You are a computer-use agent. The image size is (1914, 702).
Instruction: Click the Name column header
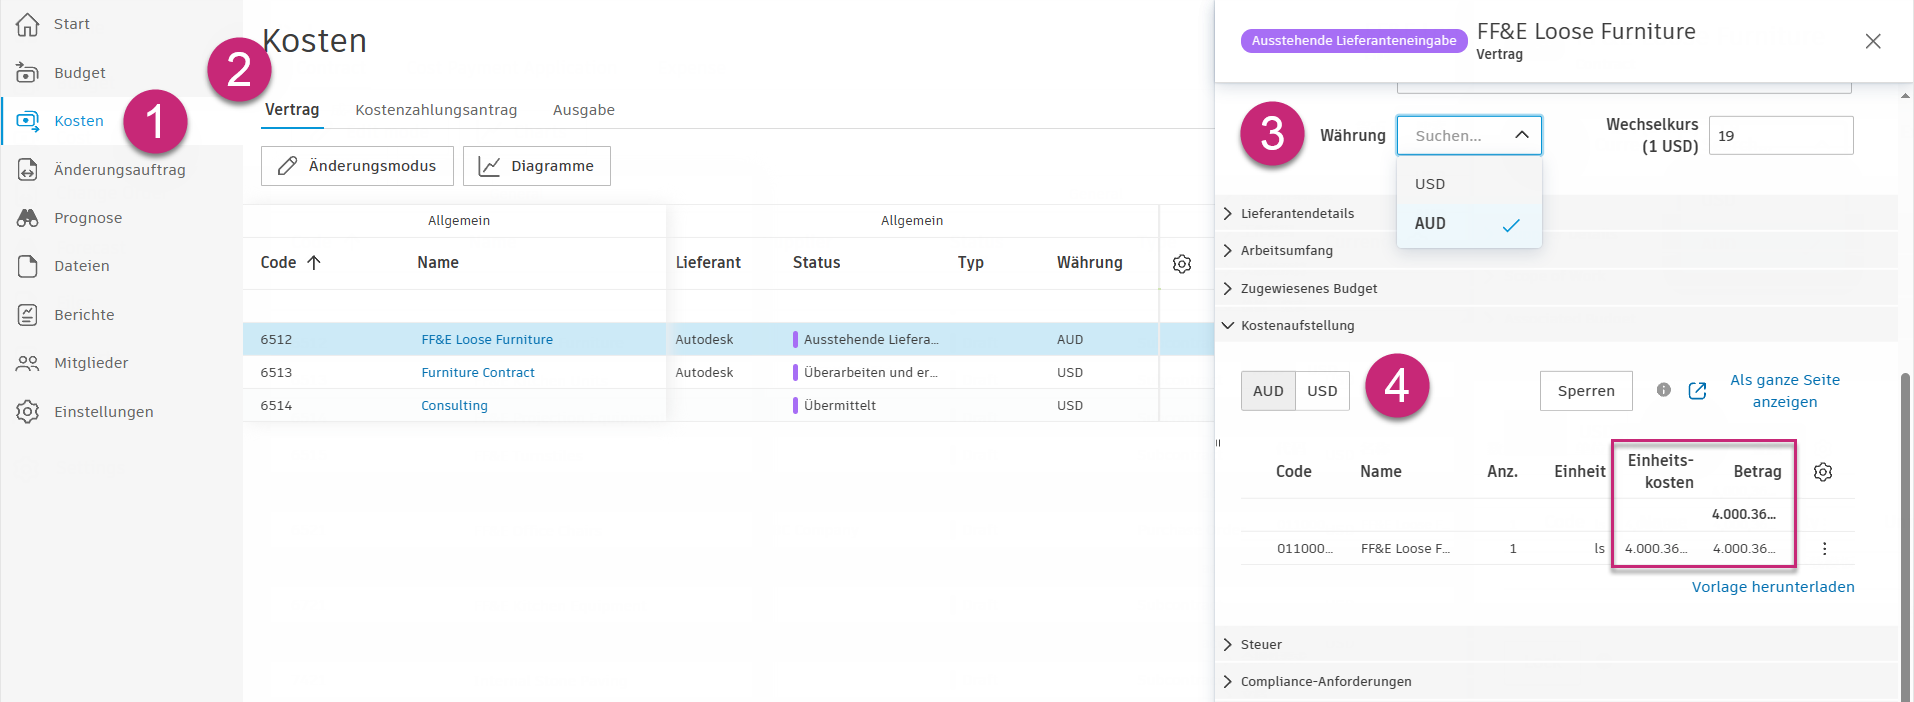[438, 263]
